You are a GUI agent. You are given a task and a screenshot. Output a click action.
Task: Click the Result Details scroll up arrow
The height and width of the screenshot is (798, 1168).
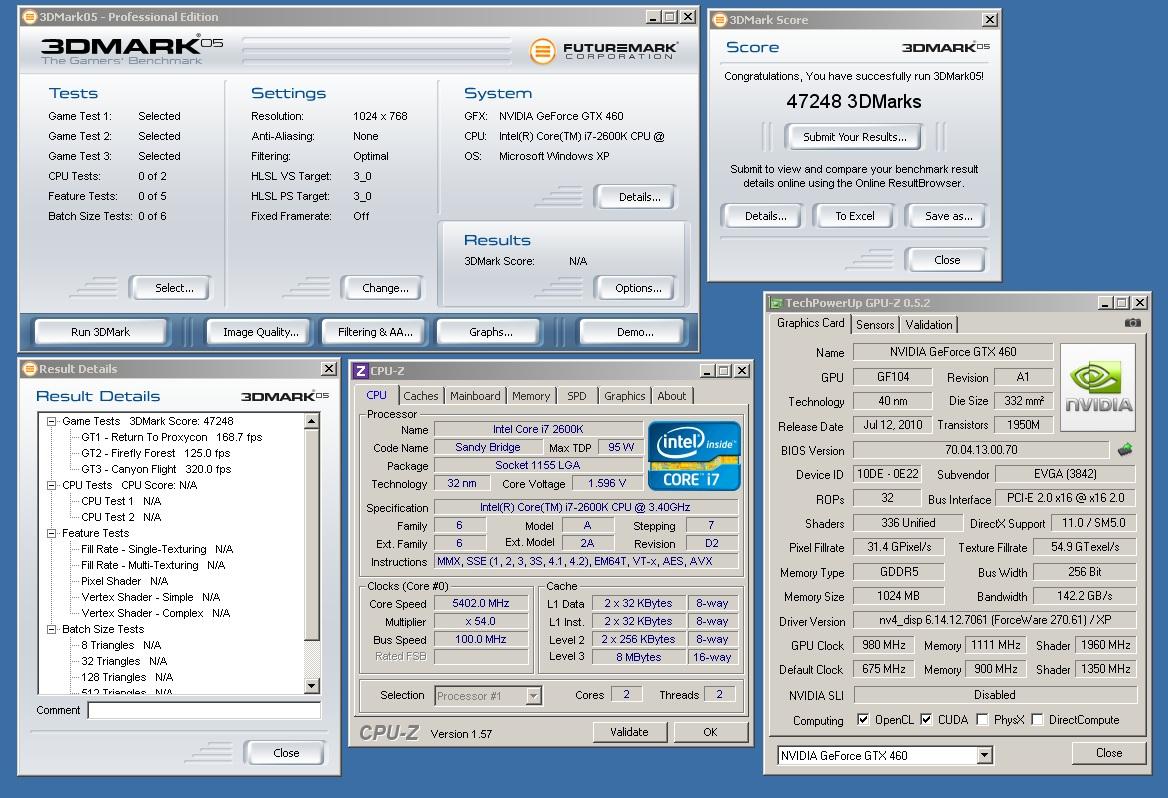tap(312, 422)
